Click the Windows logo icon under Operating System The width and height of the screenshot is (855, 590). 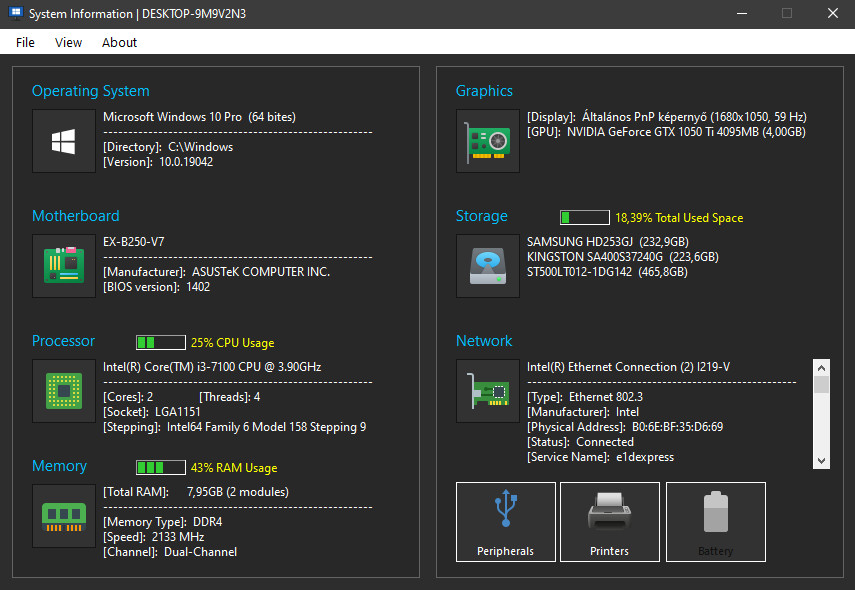[64, 141]
